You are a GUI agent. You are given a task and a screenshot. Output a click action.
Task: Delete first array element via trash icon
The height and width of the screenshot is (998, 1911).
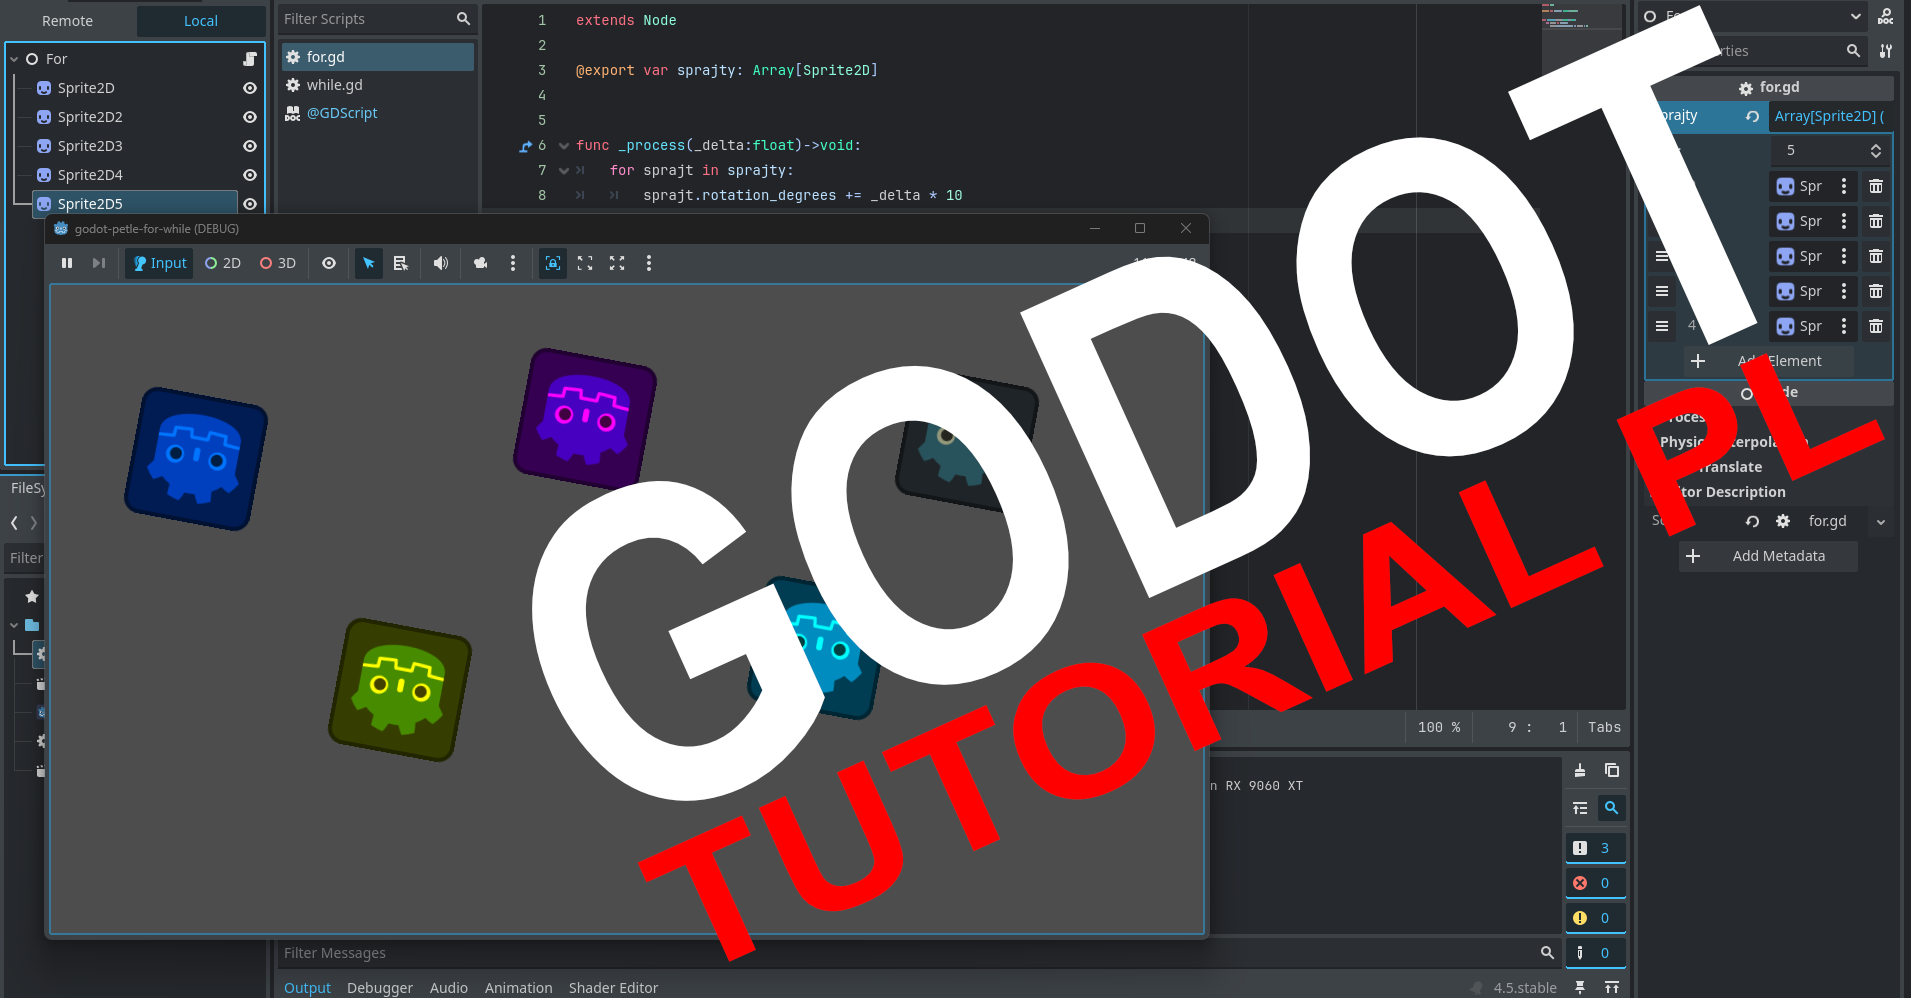click(x=1876, y=186)
